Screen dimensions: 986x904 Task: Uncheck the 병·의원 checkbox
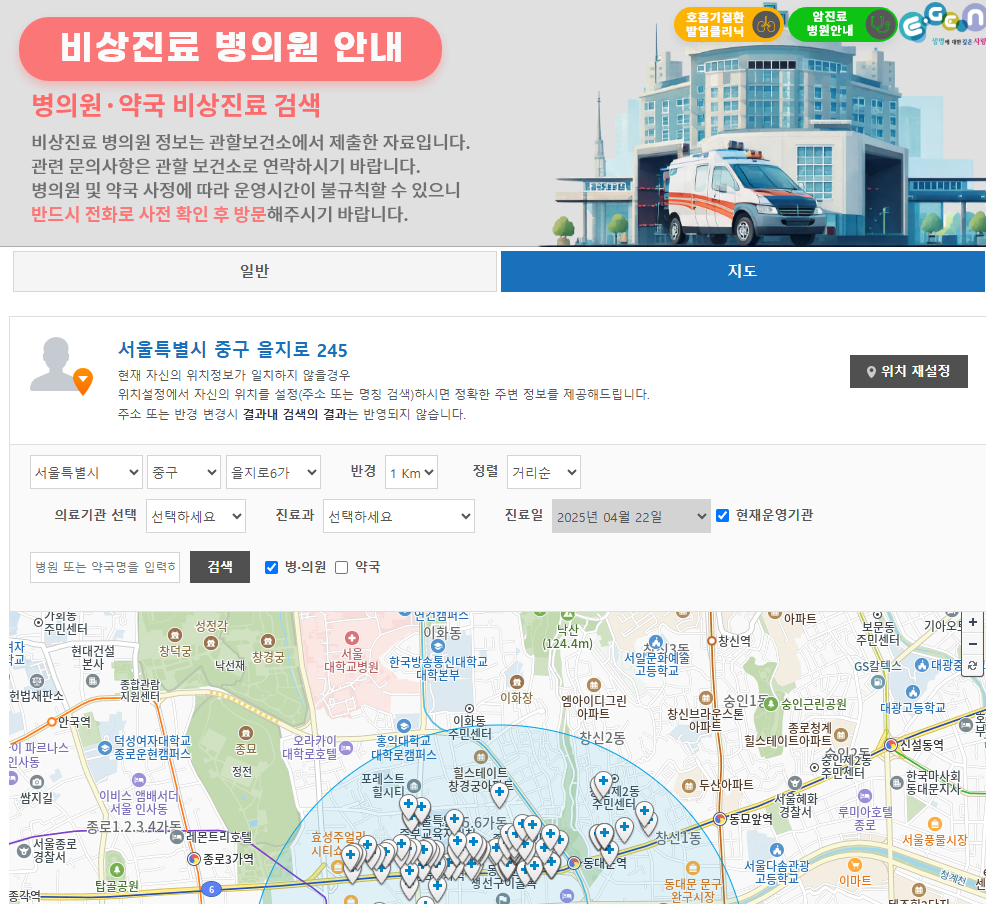tap(272, 568)
